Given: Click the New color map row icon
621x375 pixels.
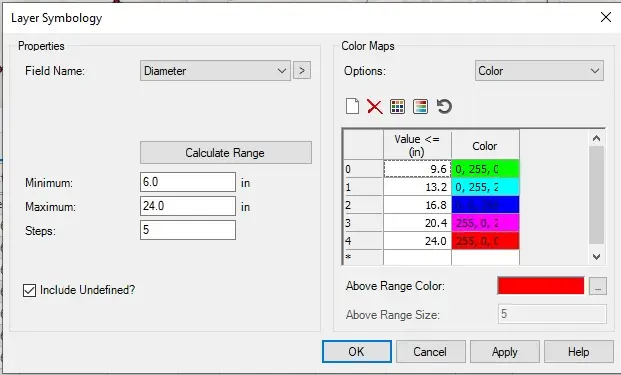Looking at the screenshot, I should (352, 106).
